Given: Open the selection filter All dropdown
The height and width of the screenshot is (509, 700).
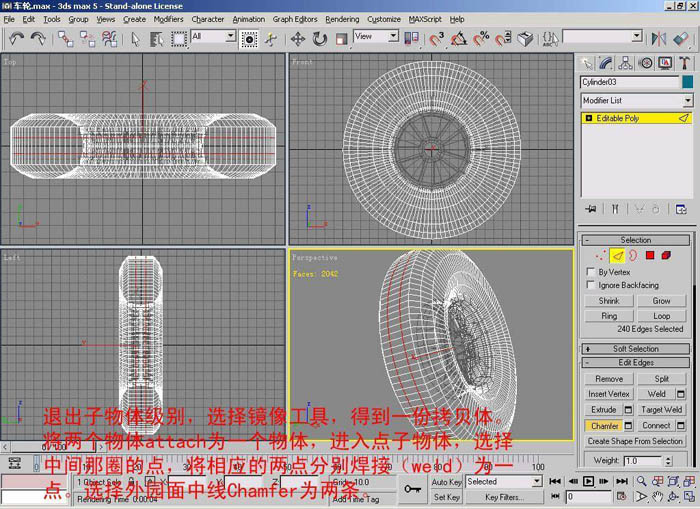Looking at the screenshot, I should pos(230,36).
